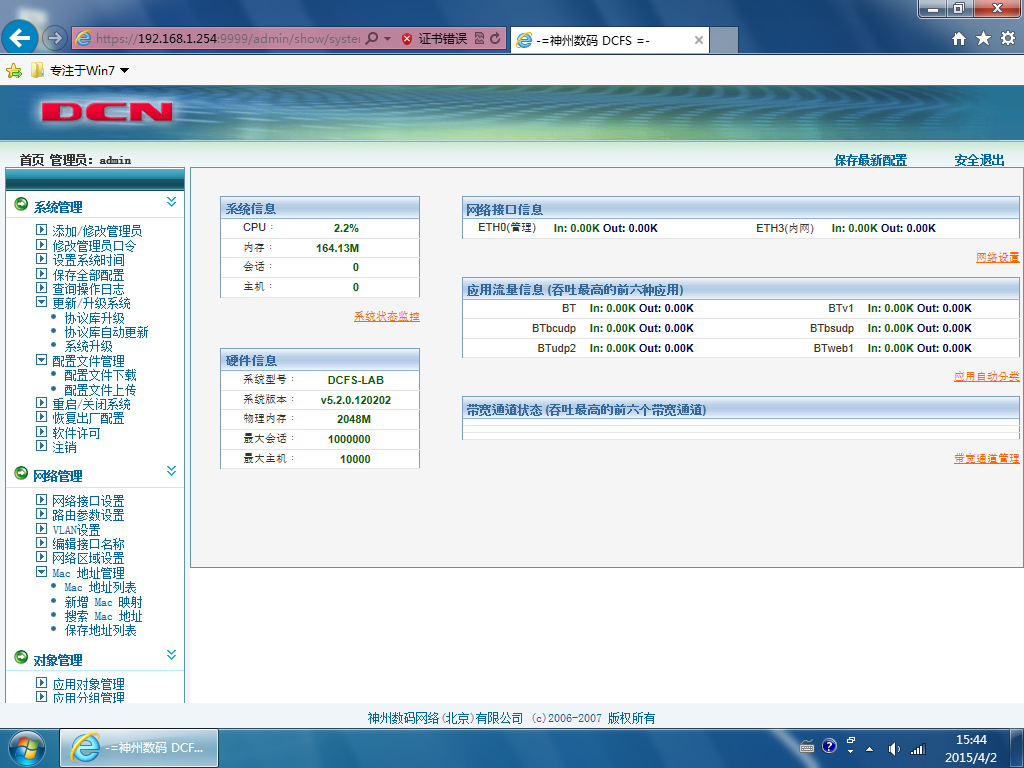
Task: Open the browser Home icon
Action: (x=959, y=39)
